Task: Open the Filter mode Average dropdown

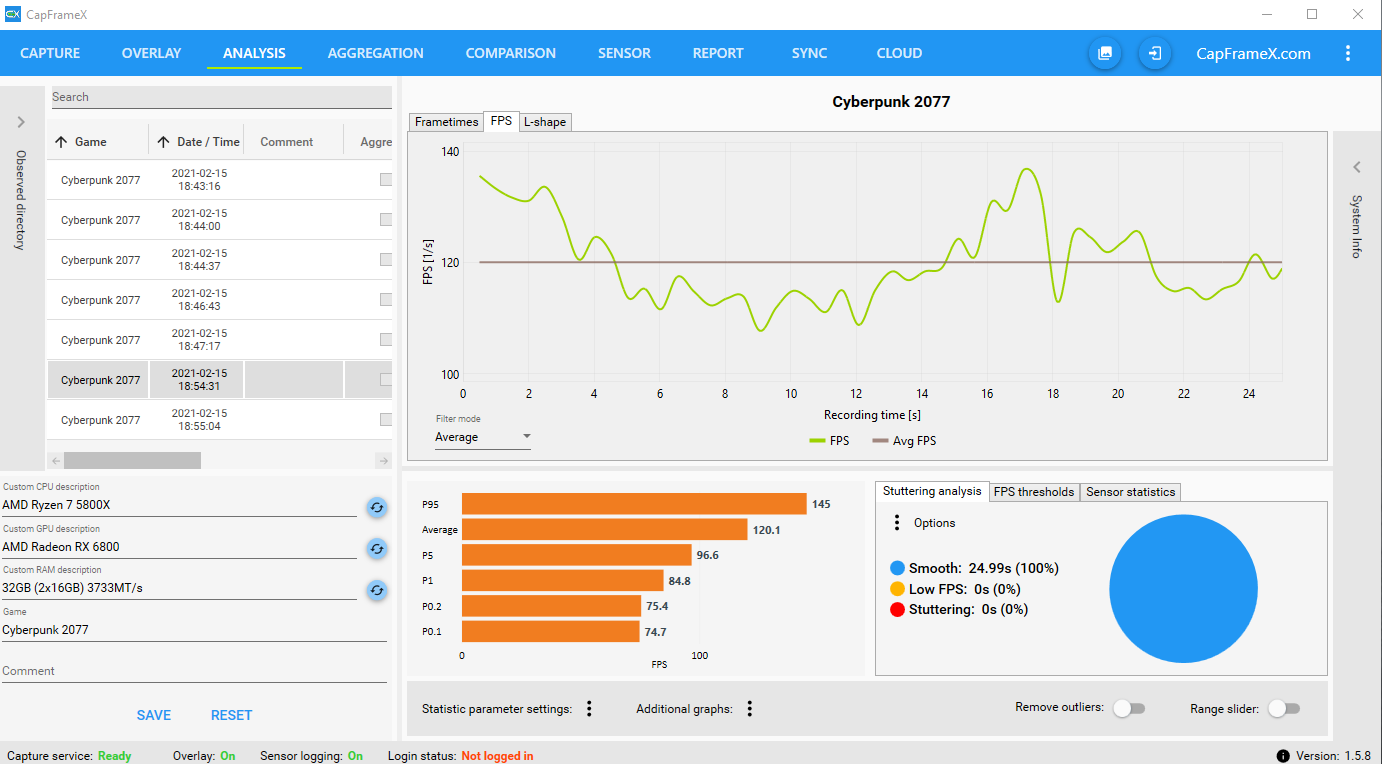Action: 483,437
